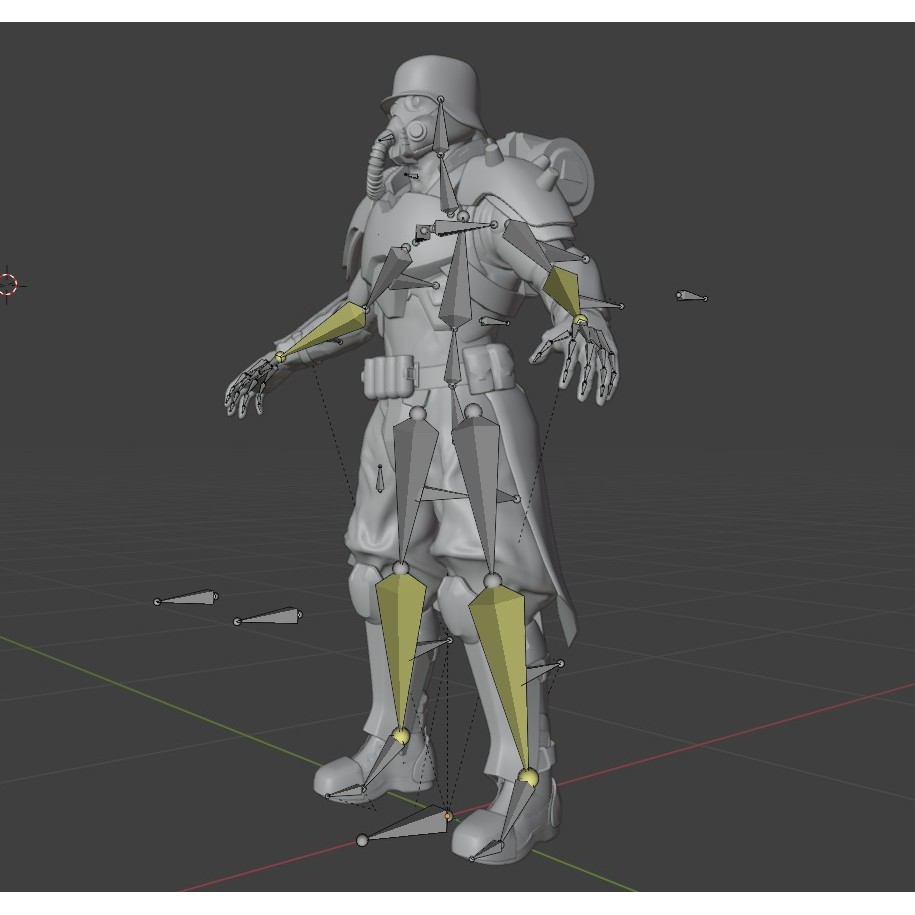Select the horizontal shoulder bone across the chest
This screenshot has width=915, height=915.
(x=461, y=228)
